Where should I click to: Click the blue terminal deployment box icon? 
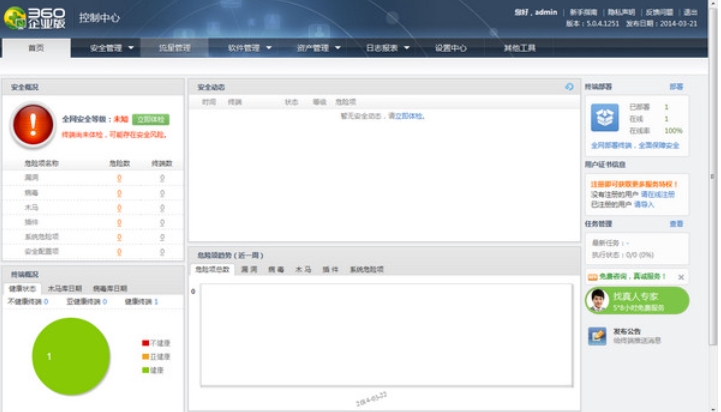(x=604, y=118)
